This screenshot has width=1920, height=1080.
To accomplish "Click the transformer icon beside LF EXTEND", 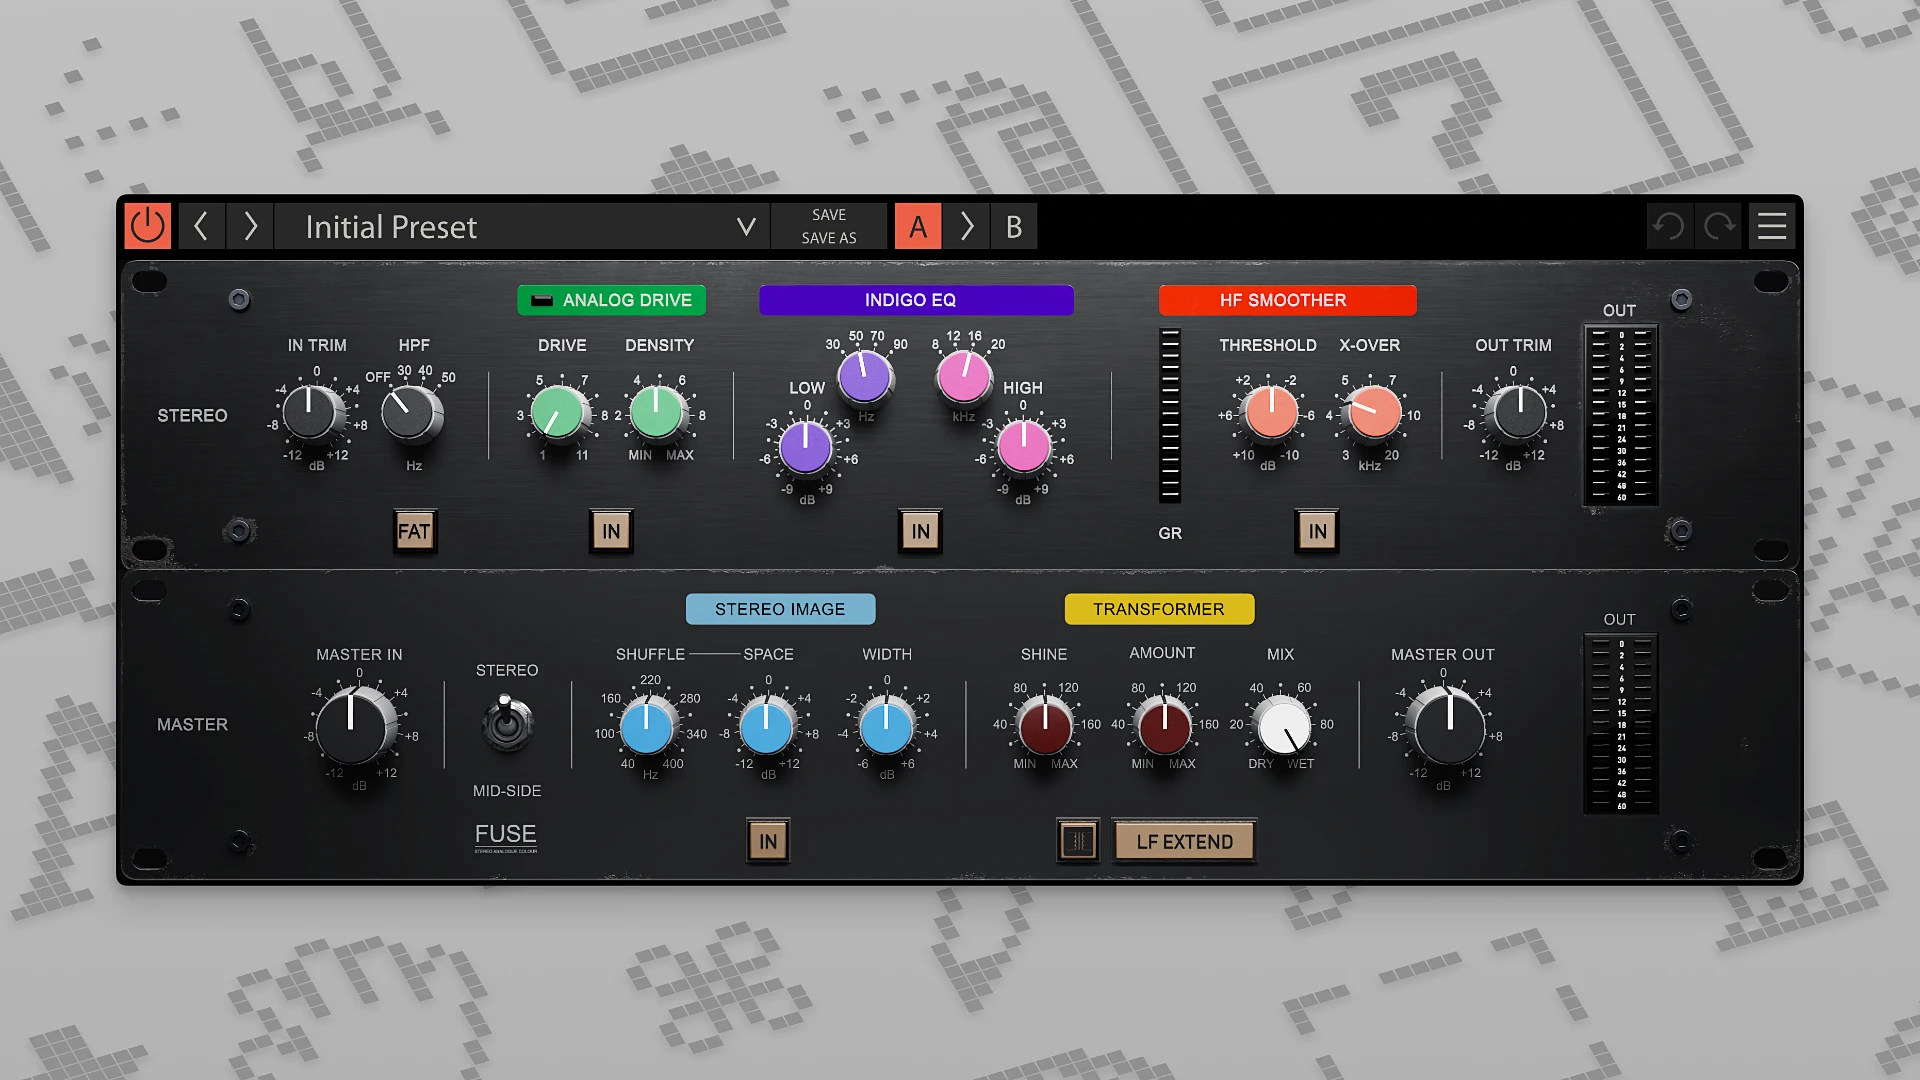I will (1078, 841).
